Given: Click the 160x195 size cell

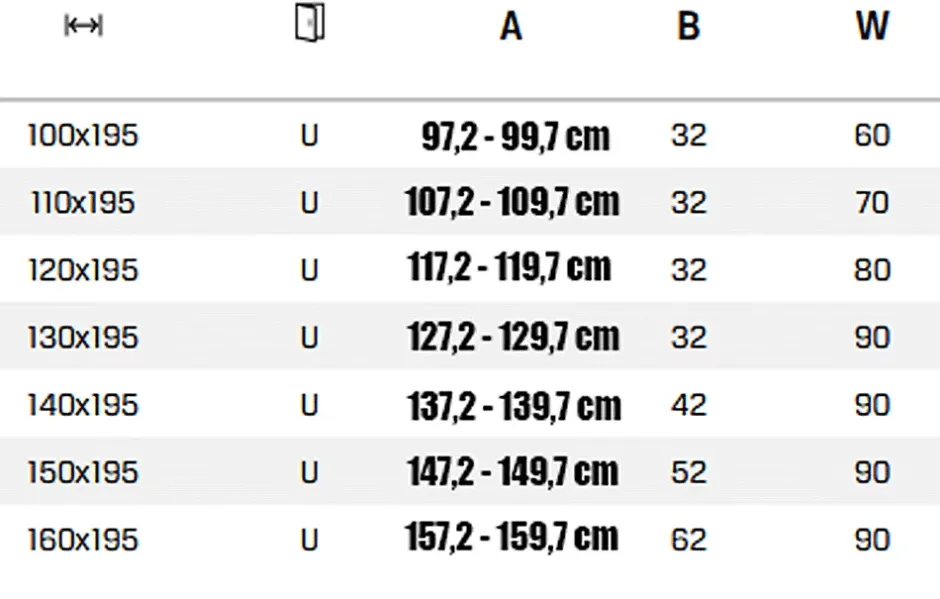Looking at the screenshot, I should coord(83,540).
